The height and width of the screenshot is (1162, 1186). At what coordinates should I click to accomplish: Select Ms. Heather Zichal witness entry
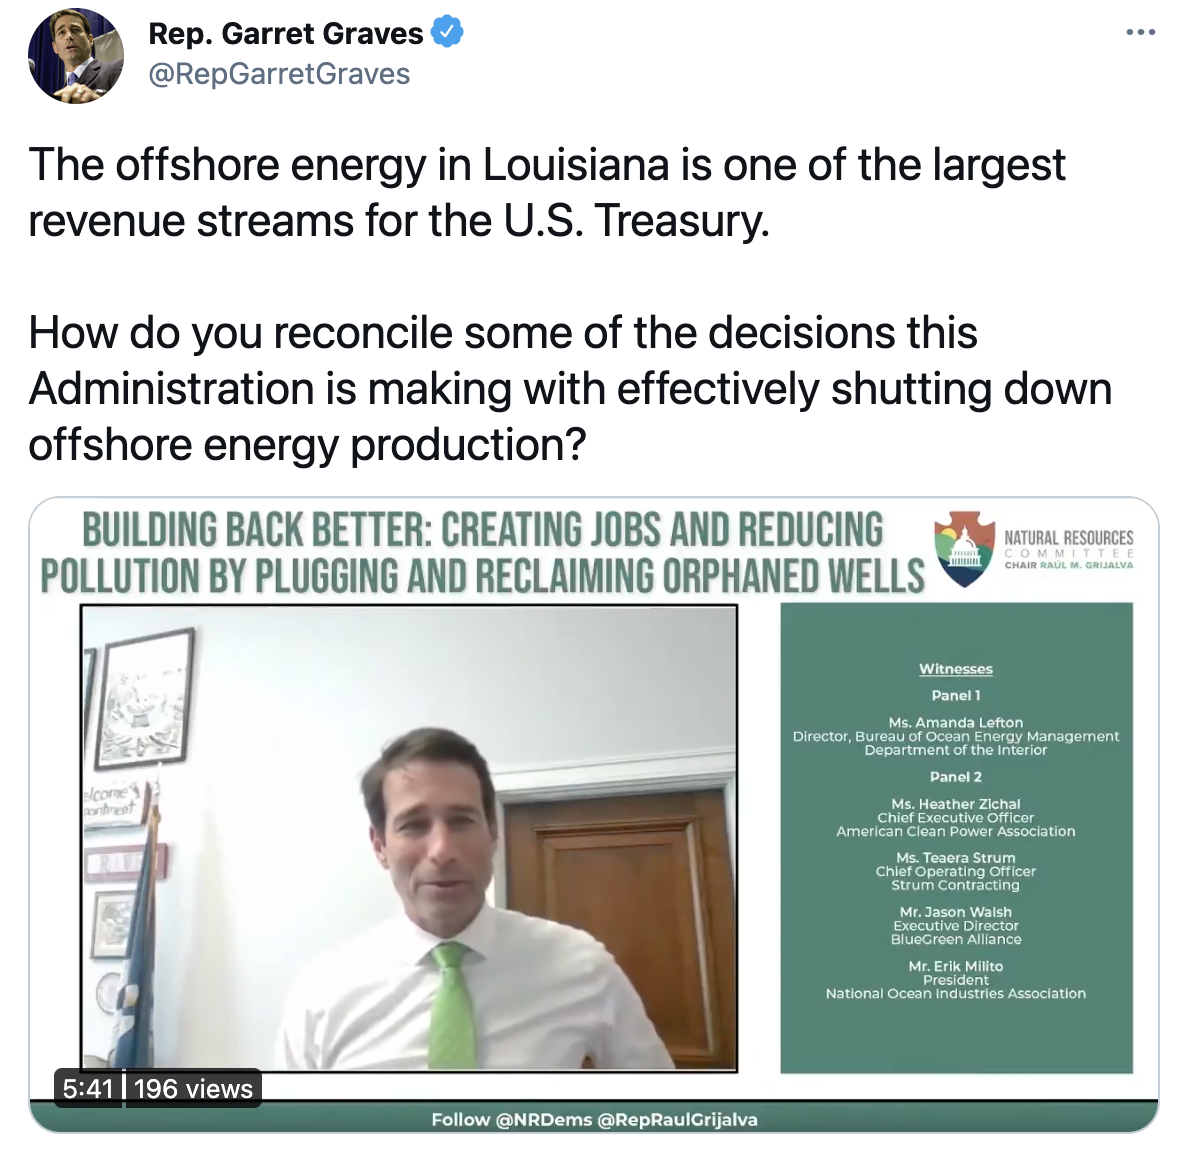tap(956, 818)
